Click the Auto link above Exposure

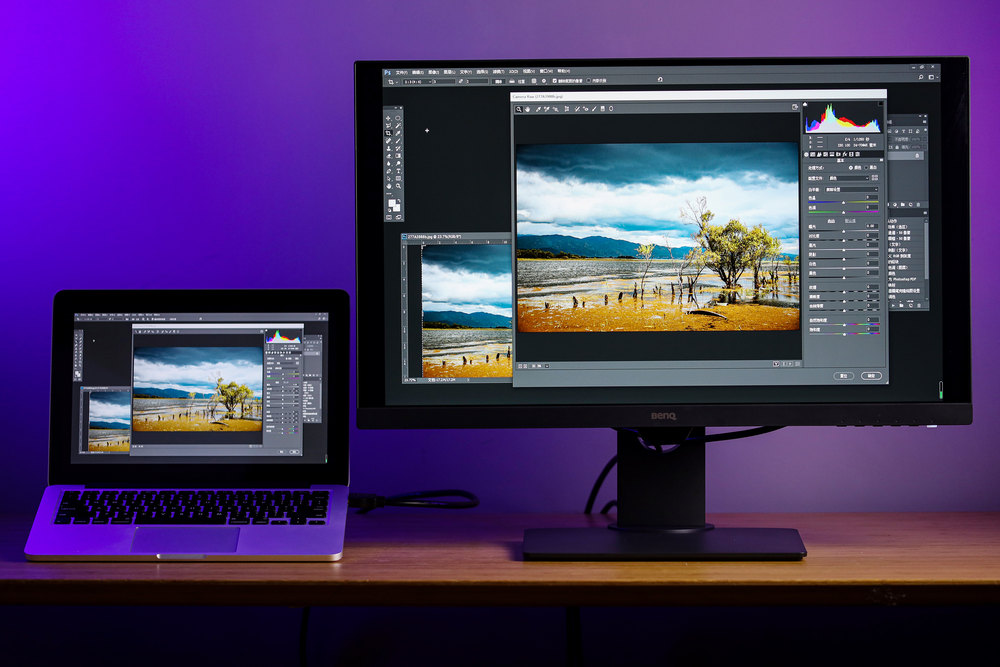[x=832, y=221]
